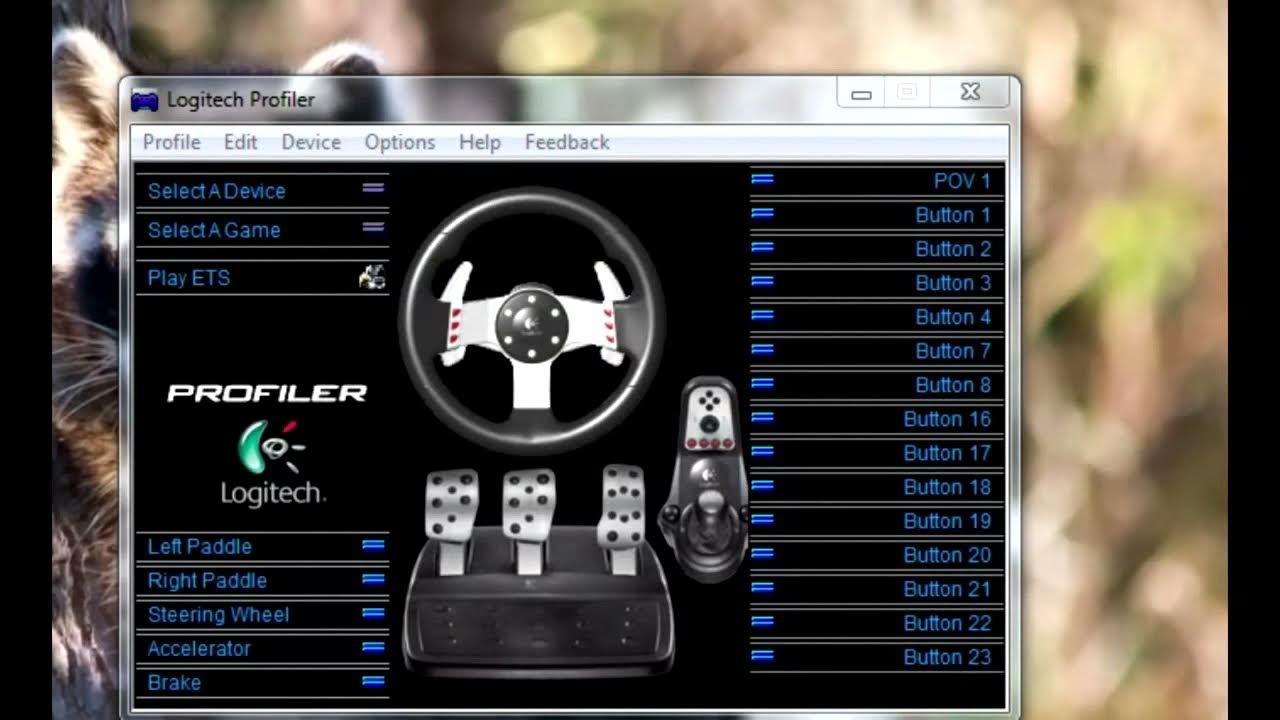Select the Right Paddle assignment

207,580
